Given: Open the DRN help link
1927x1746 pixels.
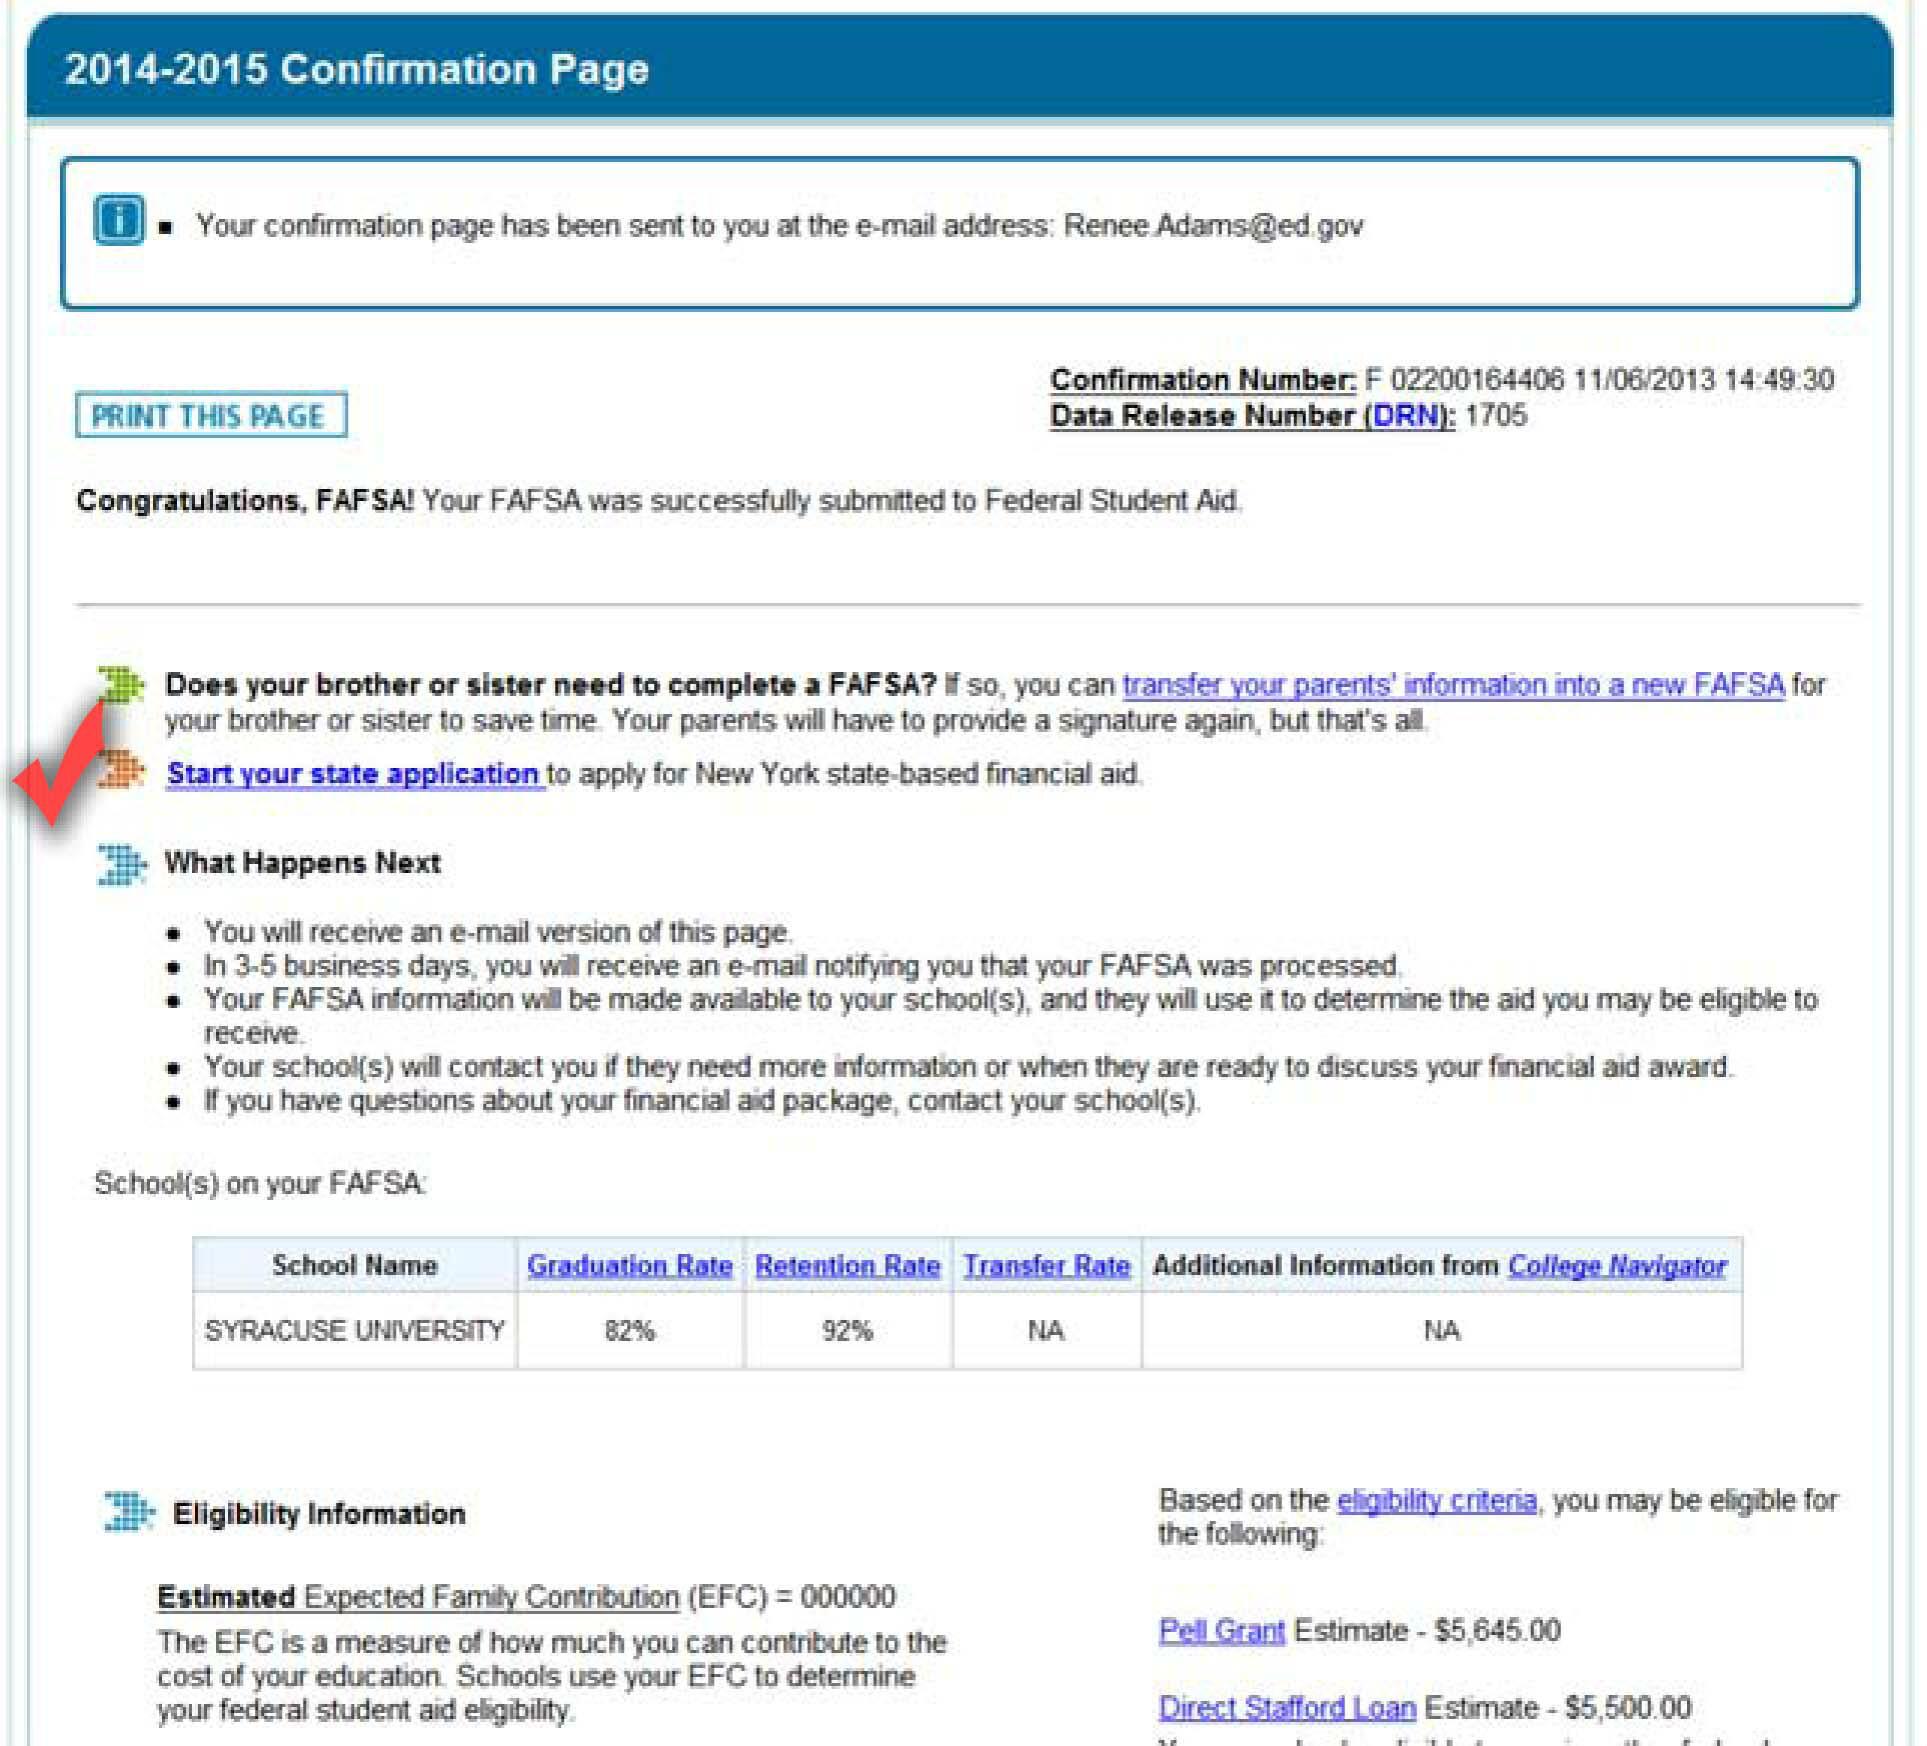Looking at the screenshot, I should [x=1408, y=416].
